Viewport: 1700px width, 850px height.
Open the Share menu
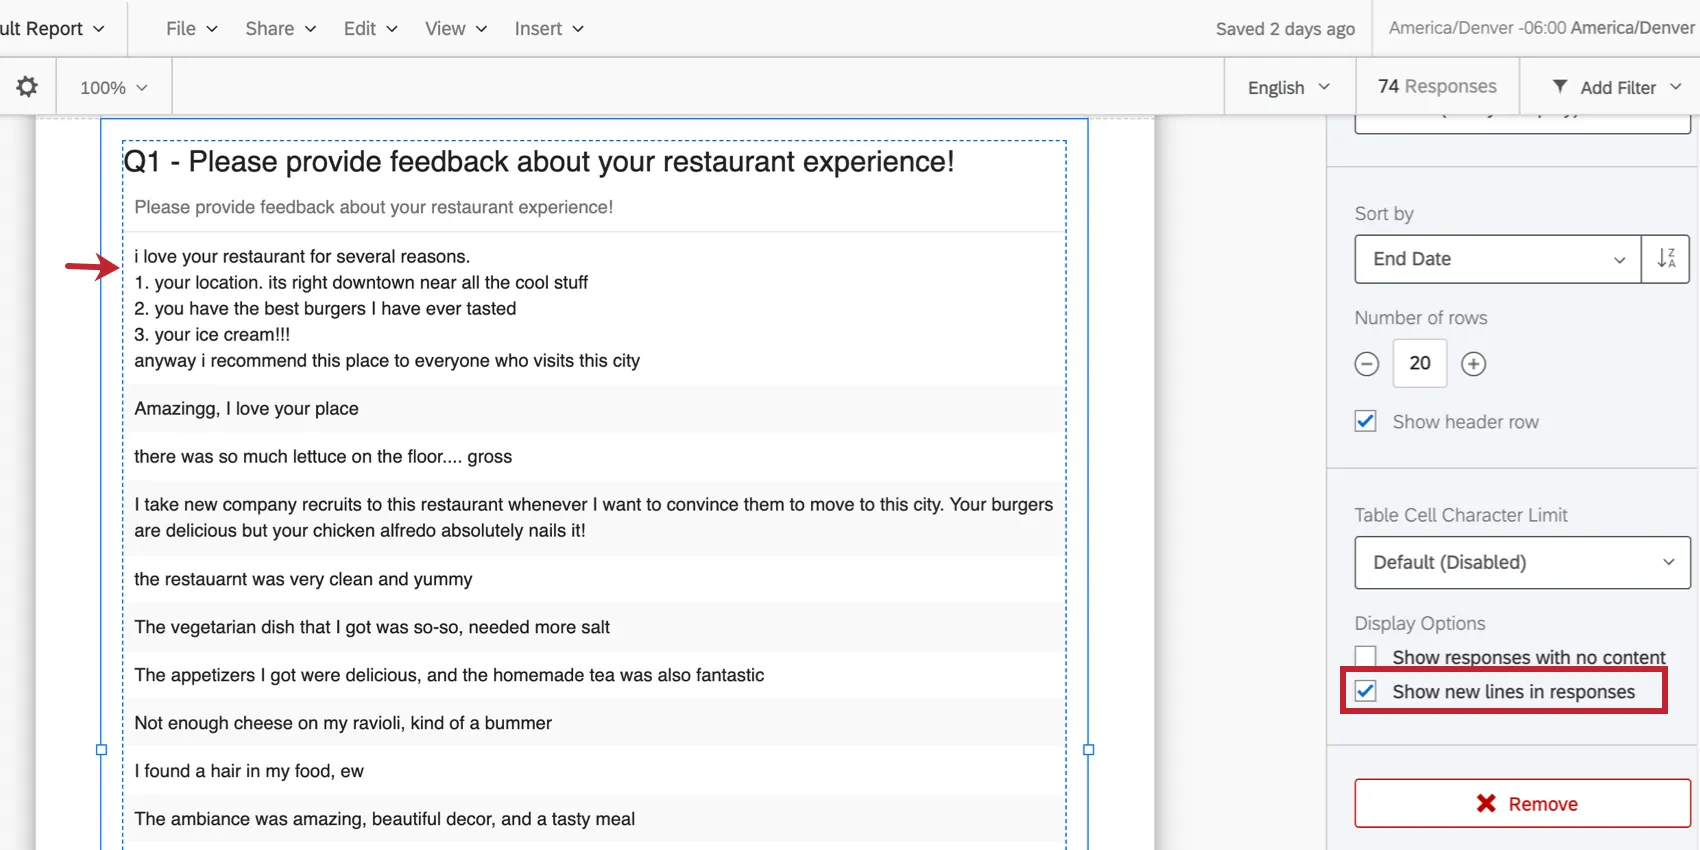click(280, 29)
